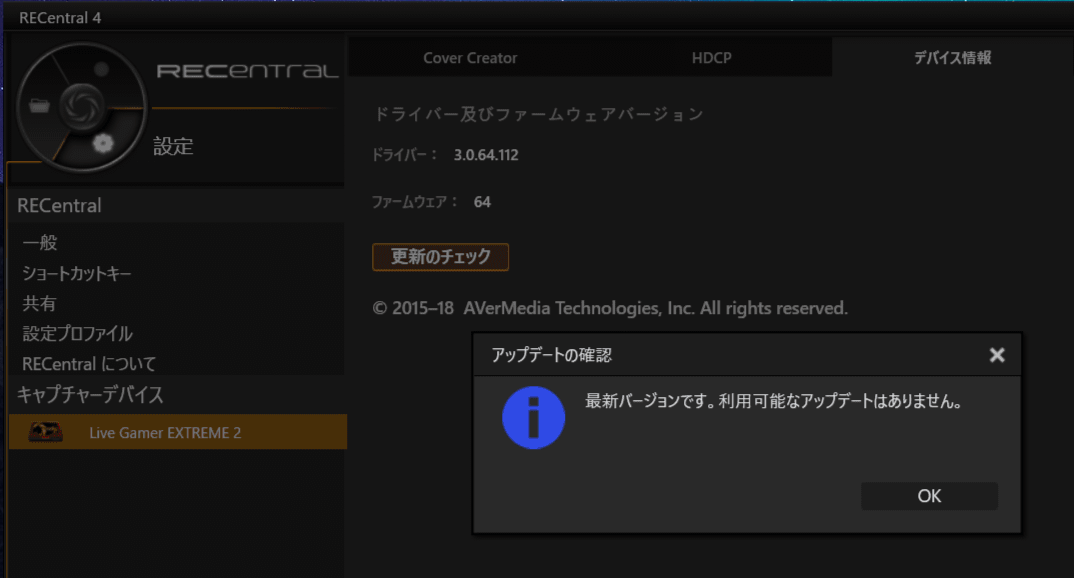This screenshot has height=578, width=1074.
Task: Switch to the HDCP tab
Action: [x=712, y=58]
